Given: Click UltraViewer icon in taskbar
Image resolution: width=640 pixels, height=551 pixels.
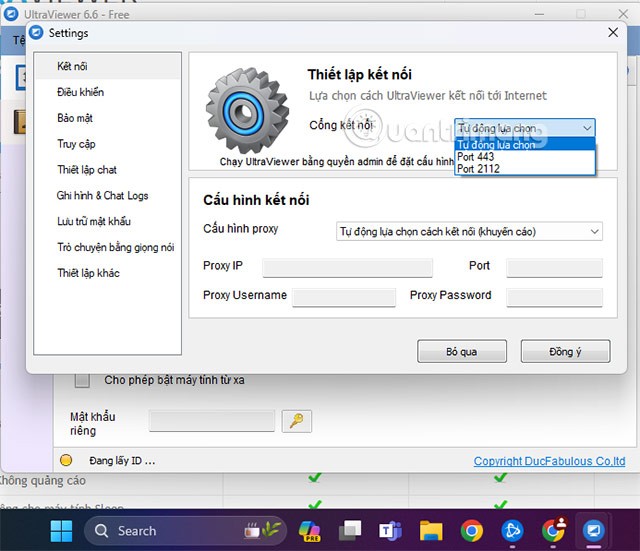Looking at the screenshot, I should 594,530.
